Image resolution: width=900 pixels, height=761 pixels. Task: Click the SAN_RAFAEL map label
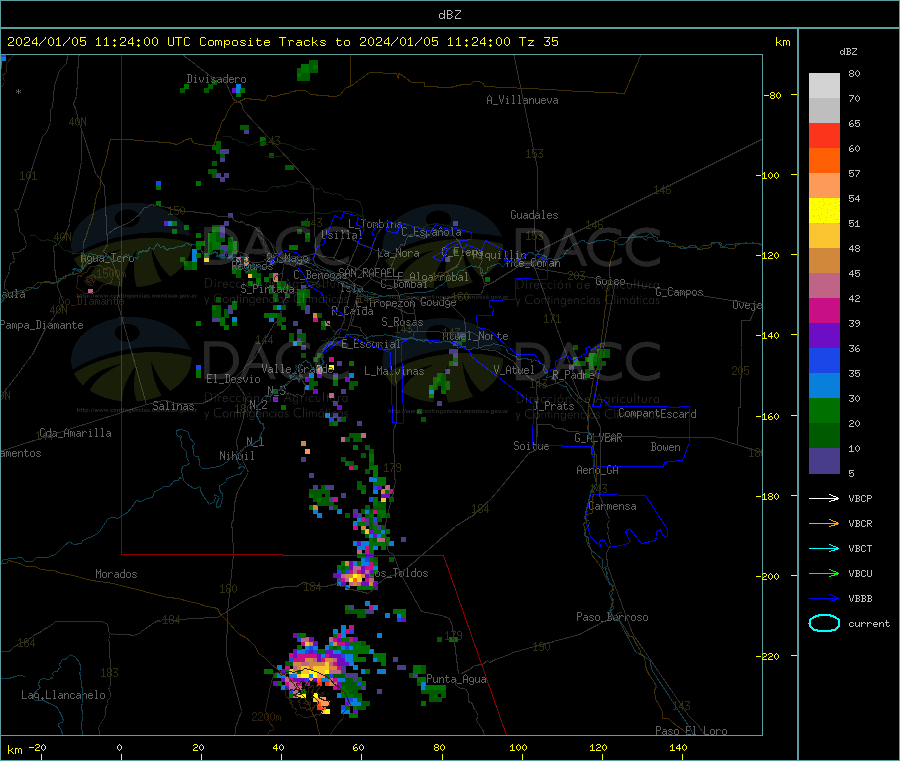(367, 272)
